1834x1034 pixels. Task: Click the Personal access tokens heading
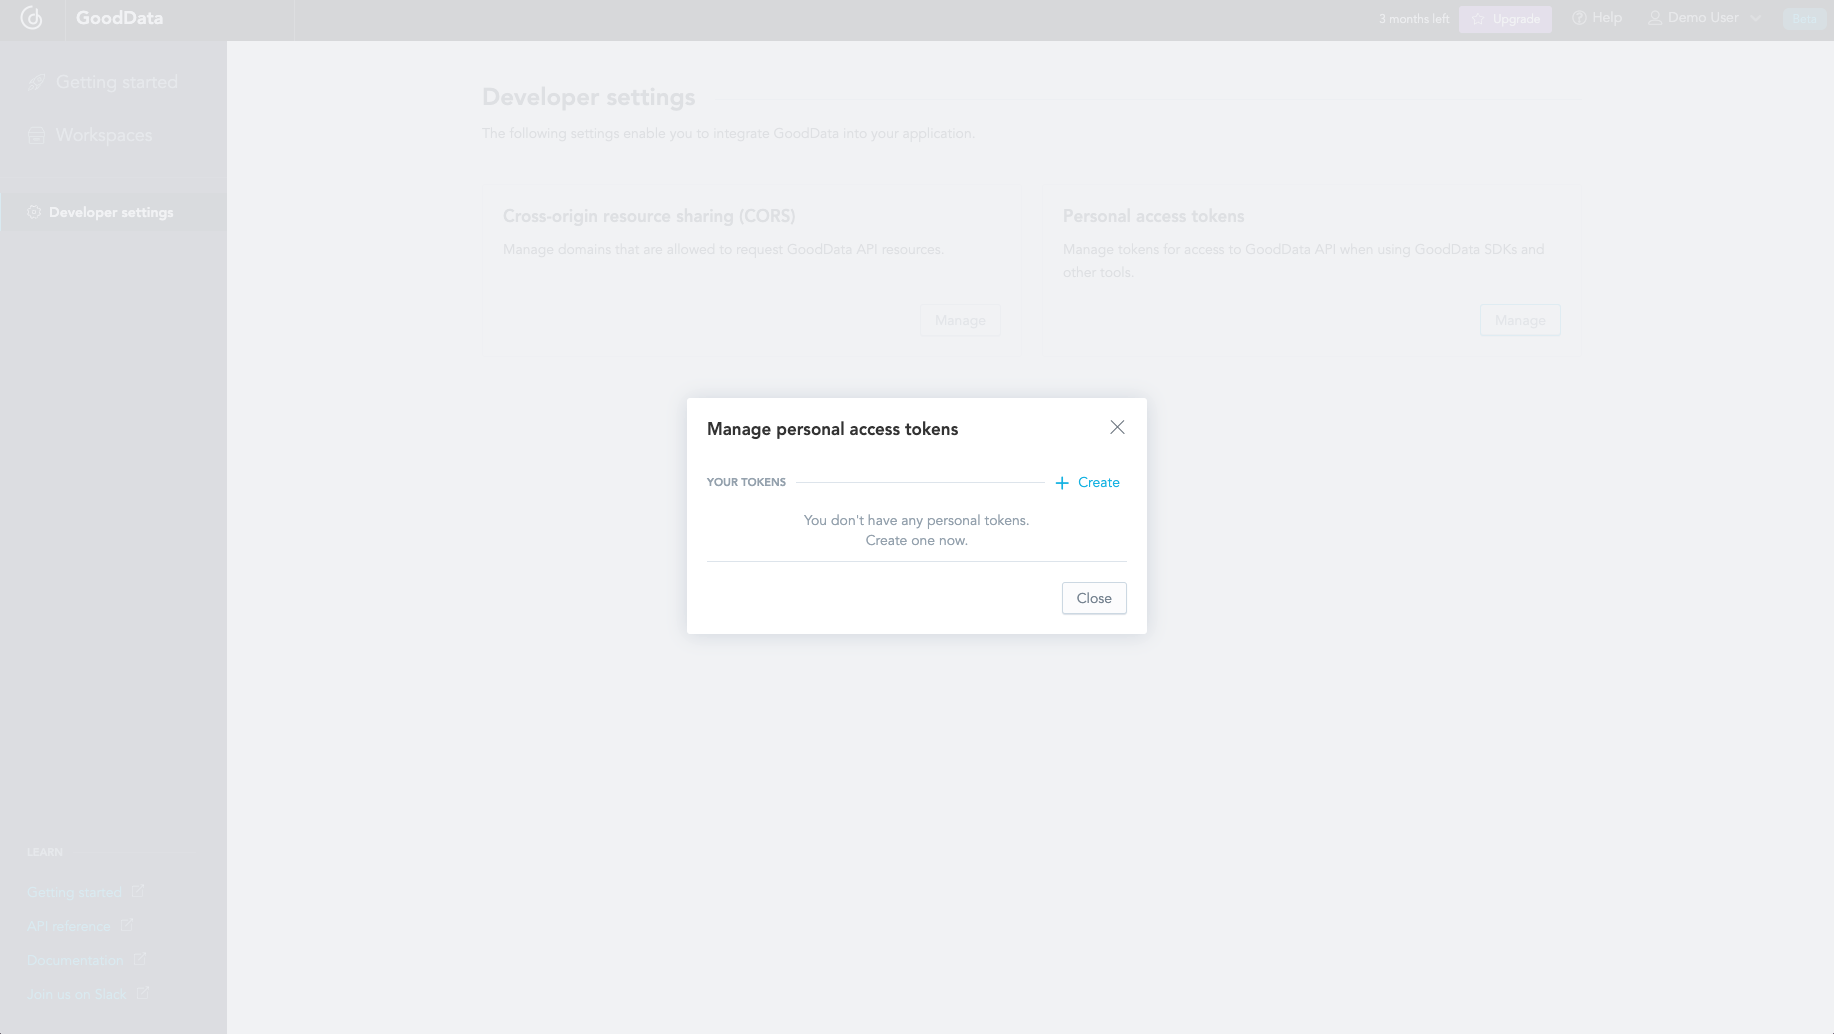pos(1153,216)
